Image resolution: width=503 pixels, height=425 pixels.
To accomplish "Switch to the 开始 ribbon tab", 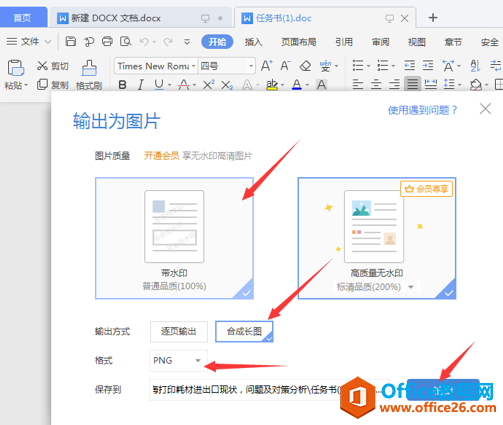I will point(217,42).
